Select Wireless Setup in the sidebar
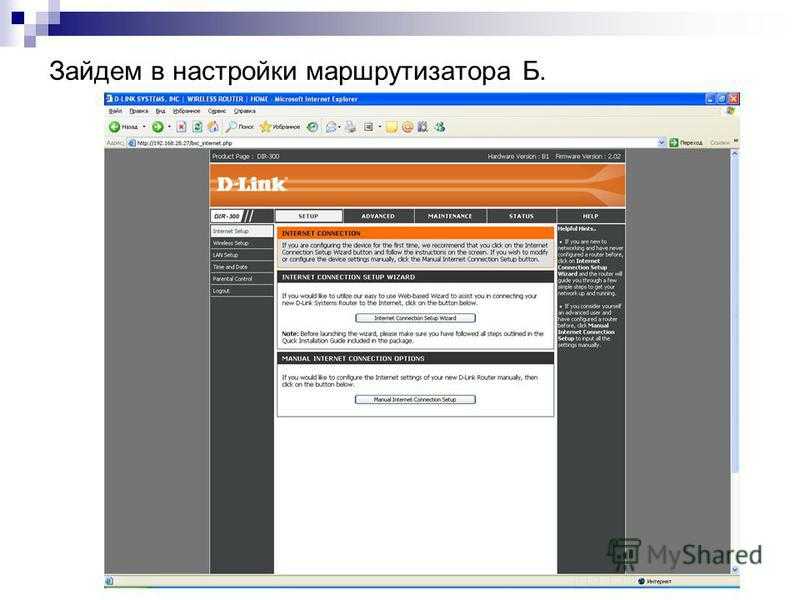 [x=242, y=243]
